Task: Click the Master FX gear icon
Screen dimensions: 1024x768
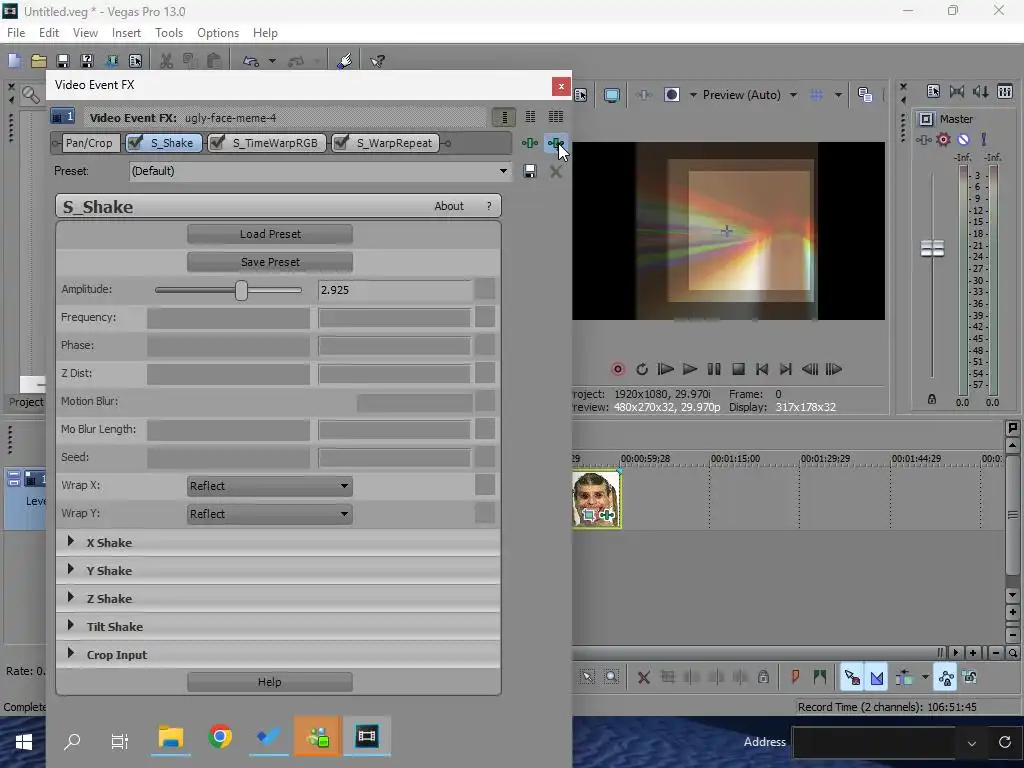Action: click(x=943, y=139)
